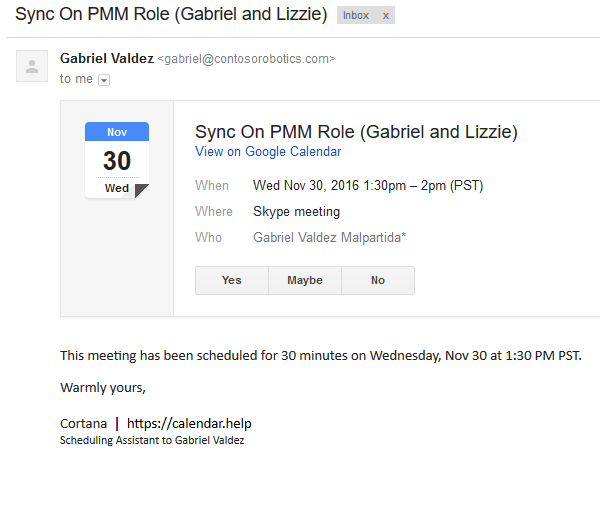Screen dimensions: 611x505
Task: Respond Maybe to the meeting invitation
Action: pyautogui.click(x=305, y=280)
